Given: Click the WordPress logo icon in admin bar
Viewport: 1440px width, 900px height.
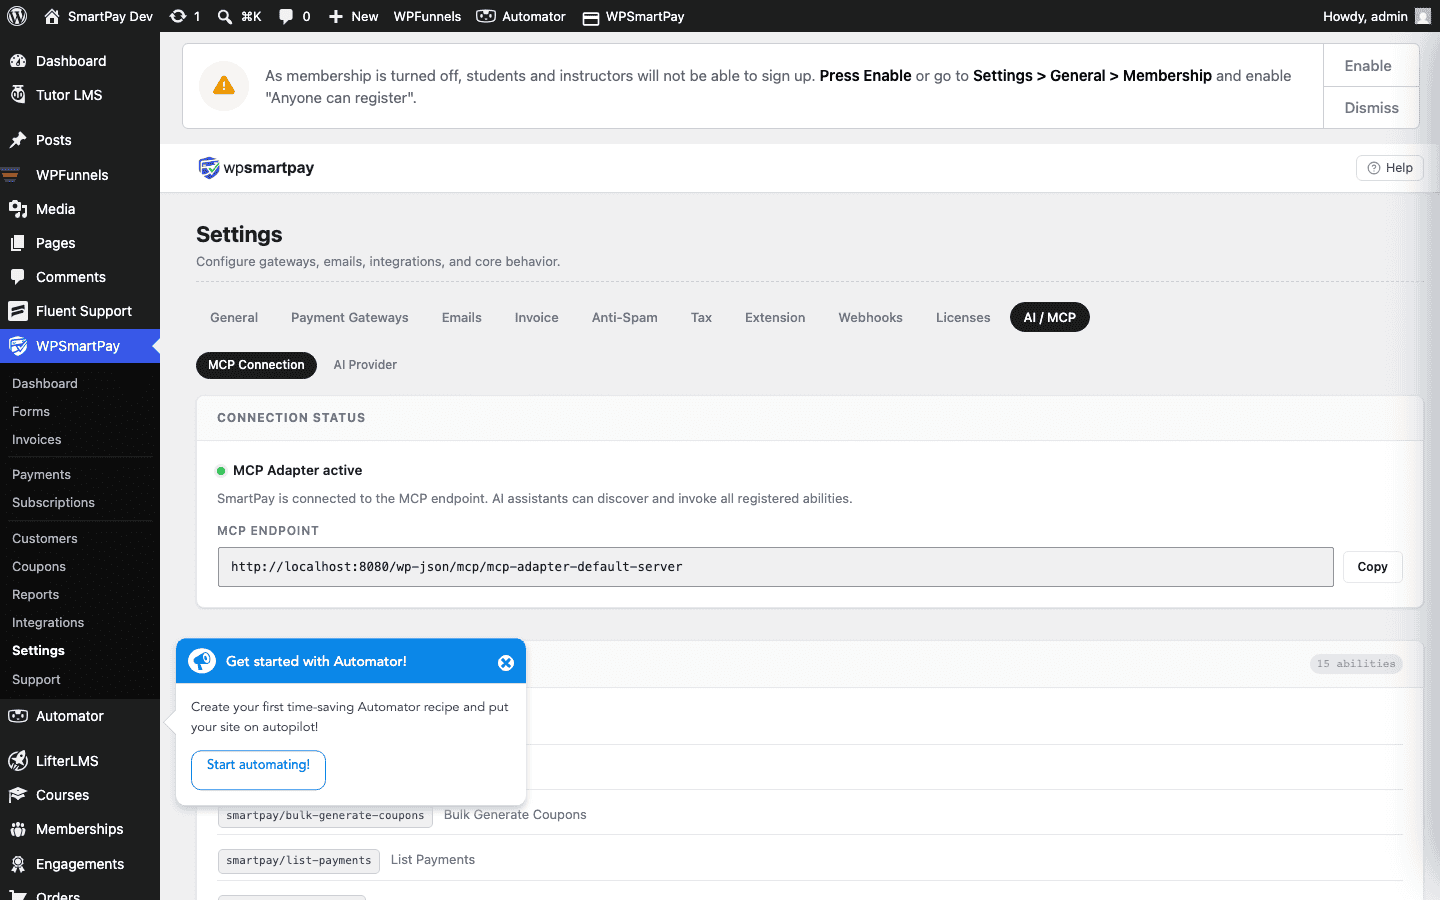Looking at the screenshot, I should [x=17, y=16].
